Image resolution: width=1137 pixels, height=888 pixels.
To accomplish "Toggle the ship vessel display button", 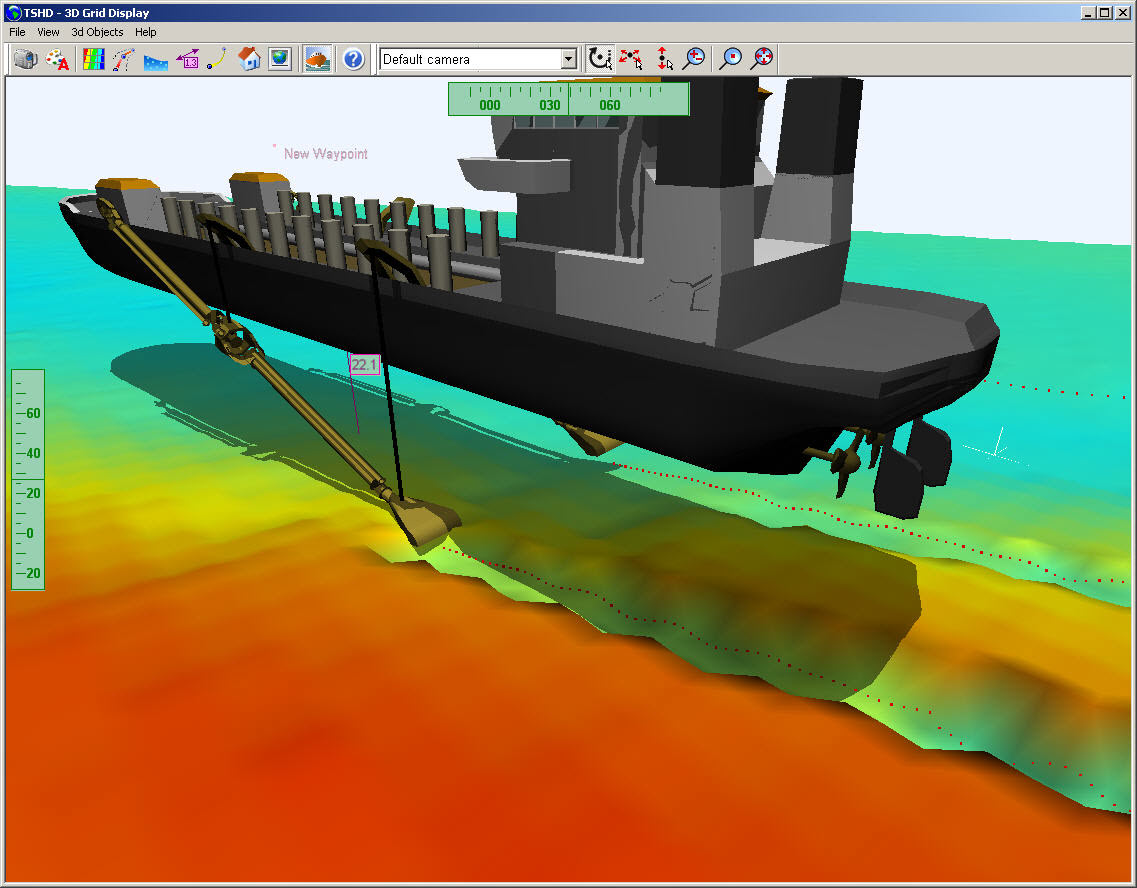I will pos(318,59).
